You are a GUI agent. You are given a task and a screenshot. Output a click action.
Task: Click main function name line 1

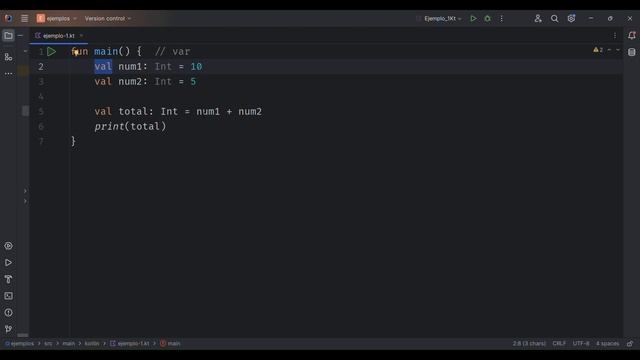tap(106, 51)
